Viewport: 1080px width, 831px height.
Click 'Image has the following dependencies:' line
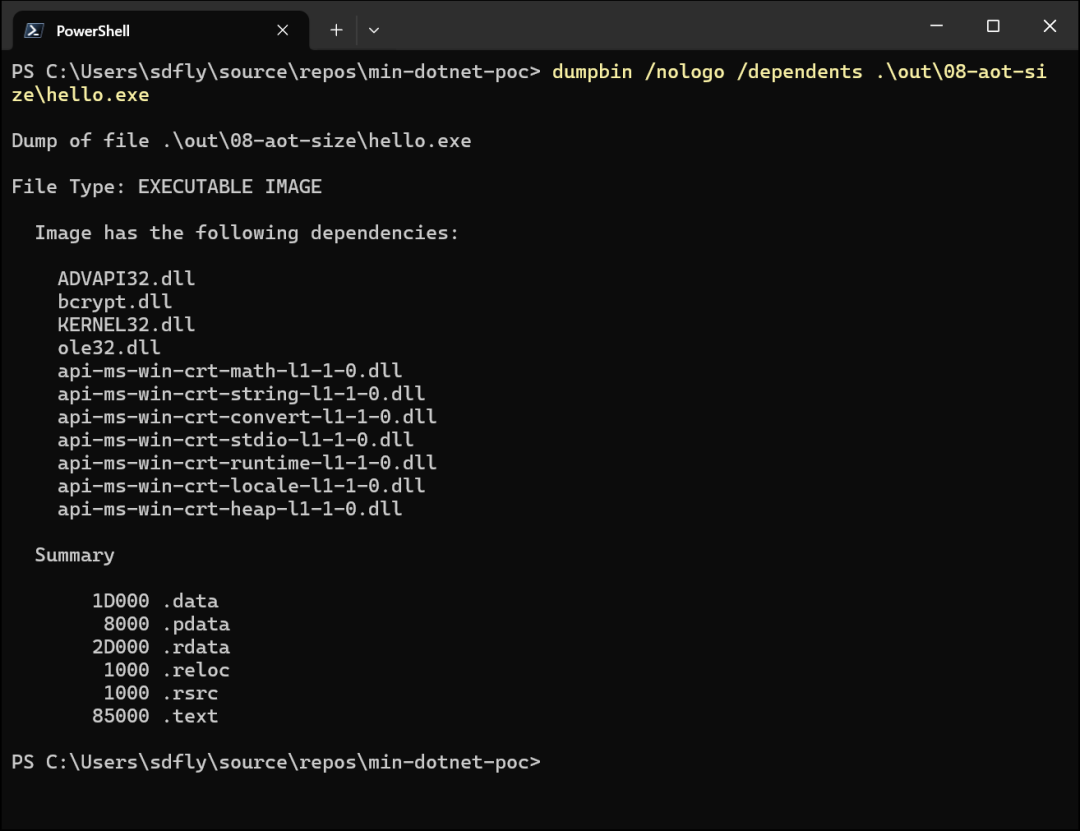247,233
